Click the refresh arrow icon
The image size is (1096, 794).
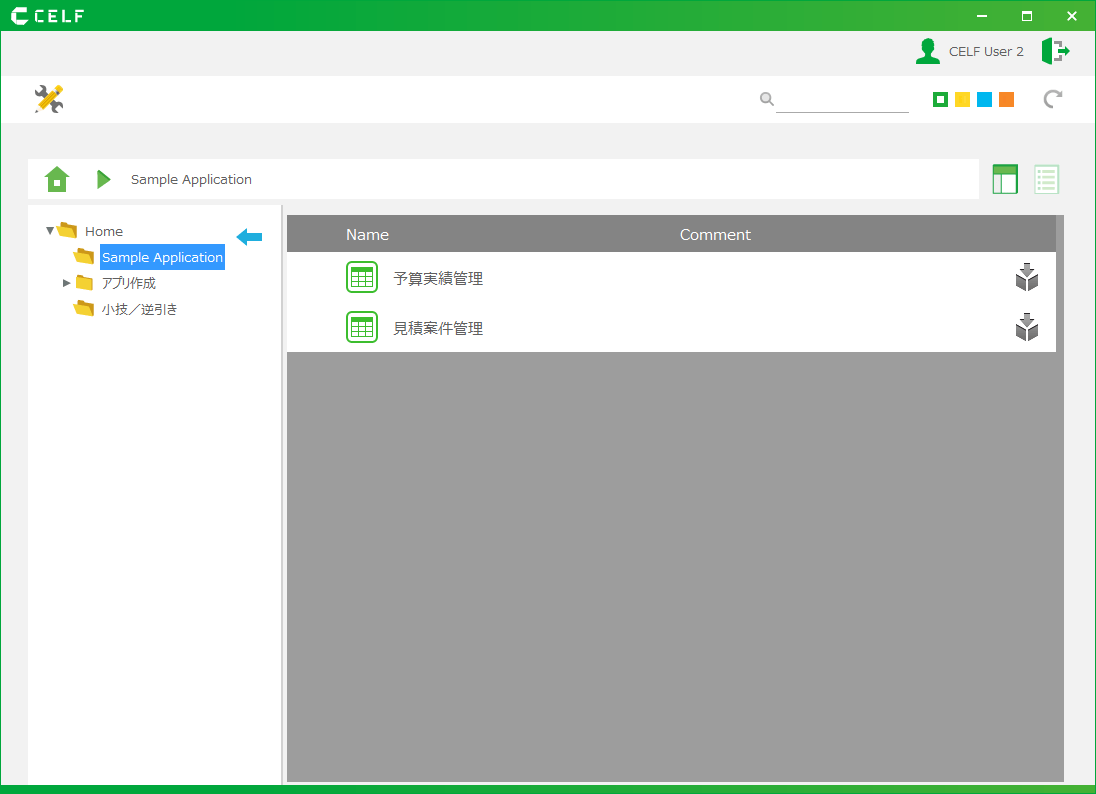(x=1053, y=99)
